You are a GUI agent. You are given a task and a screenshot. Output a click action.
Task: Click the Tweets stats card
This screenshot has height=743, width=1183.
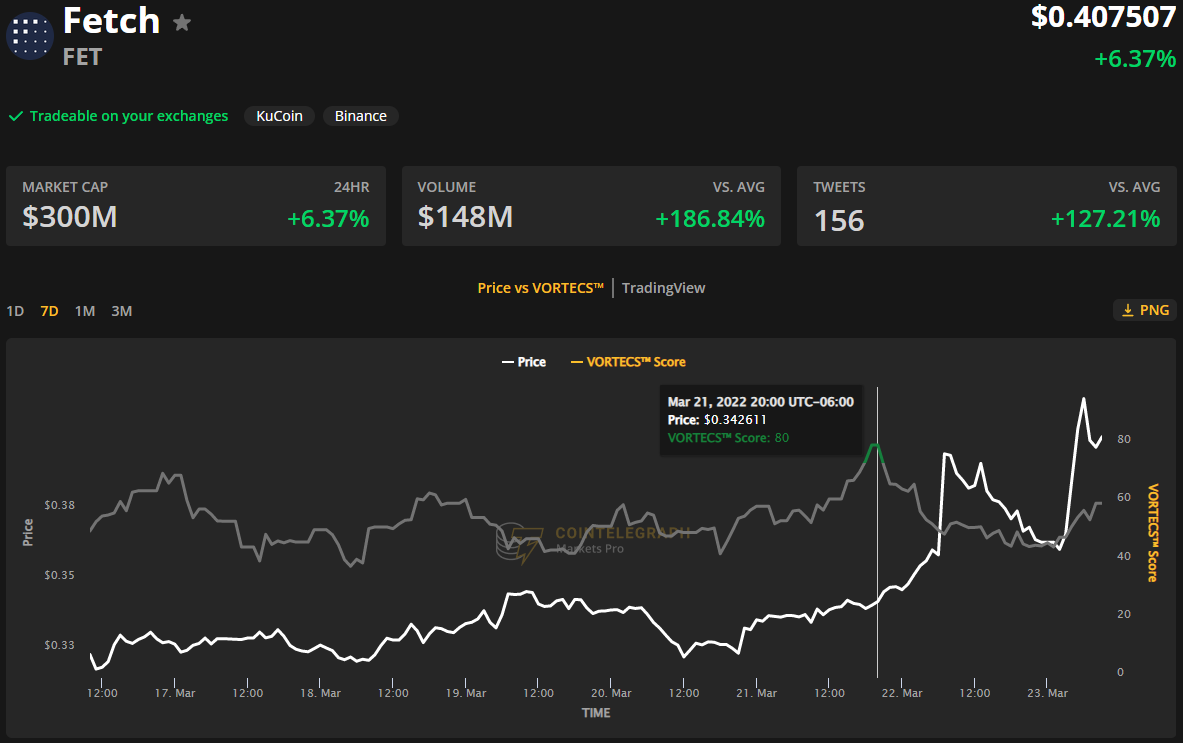(986, 206)
